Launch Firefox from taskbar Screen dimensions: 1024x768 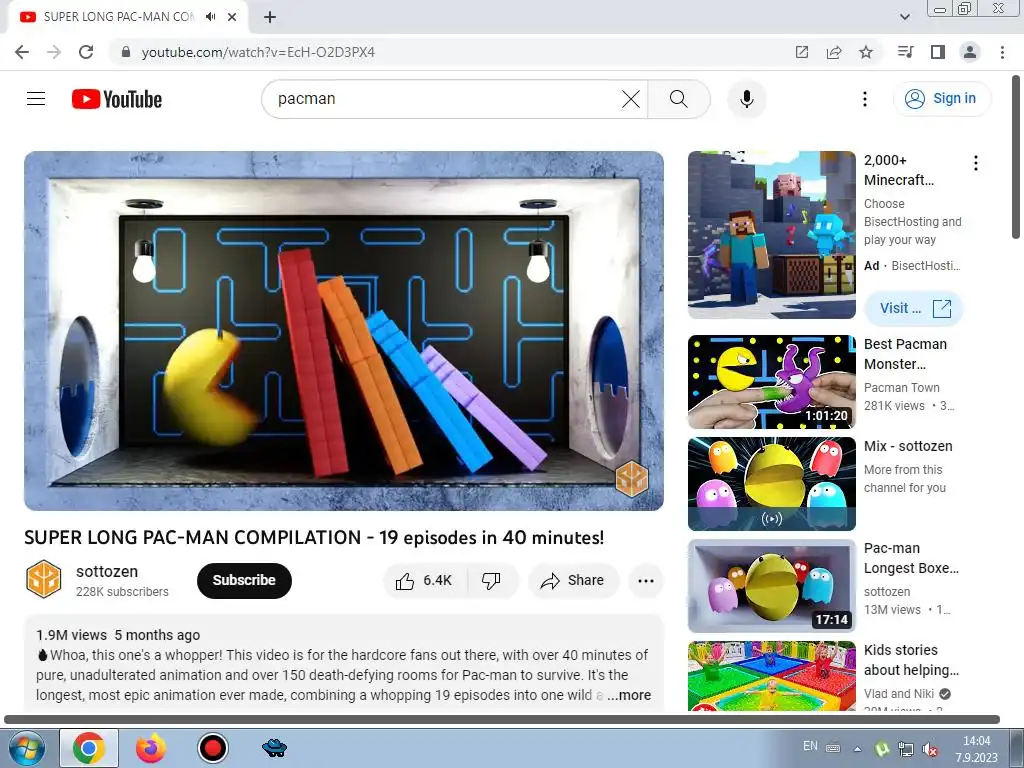151,748
